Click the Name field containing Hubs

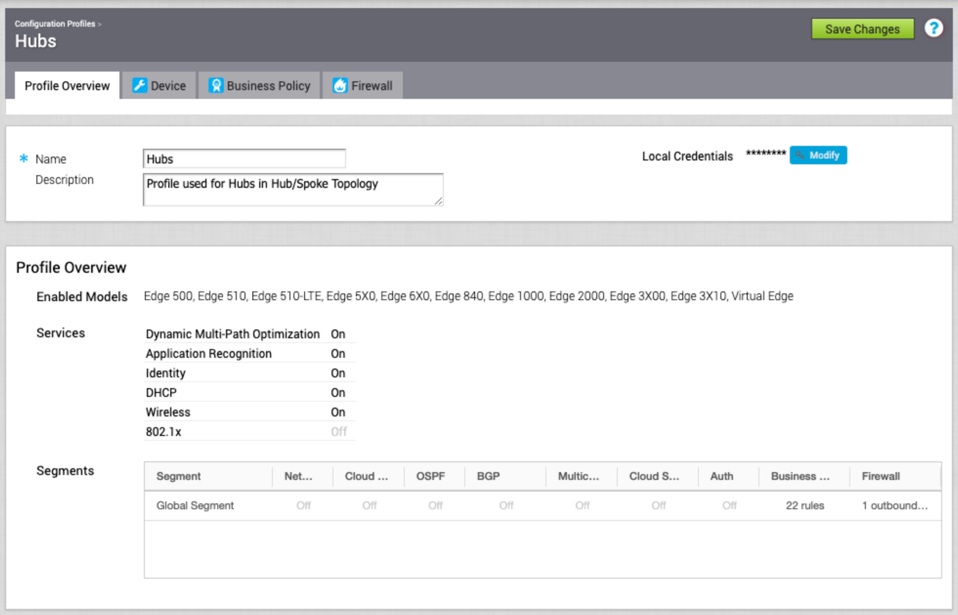point(244,159)
